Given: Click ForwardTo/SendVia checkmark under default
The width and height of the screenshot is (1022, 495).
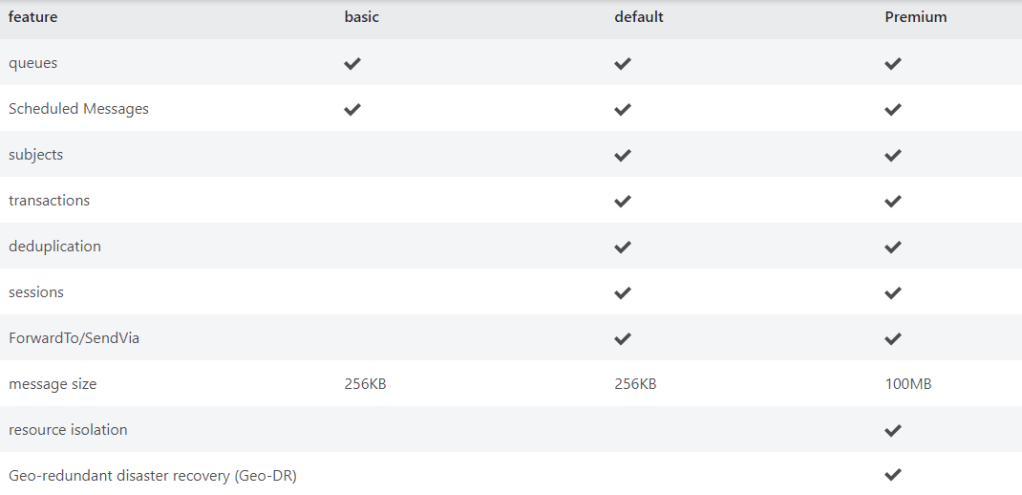Looking at the screenshot, I should pos(623,339).
